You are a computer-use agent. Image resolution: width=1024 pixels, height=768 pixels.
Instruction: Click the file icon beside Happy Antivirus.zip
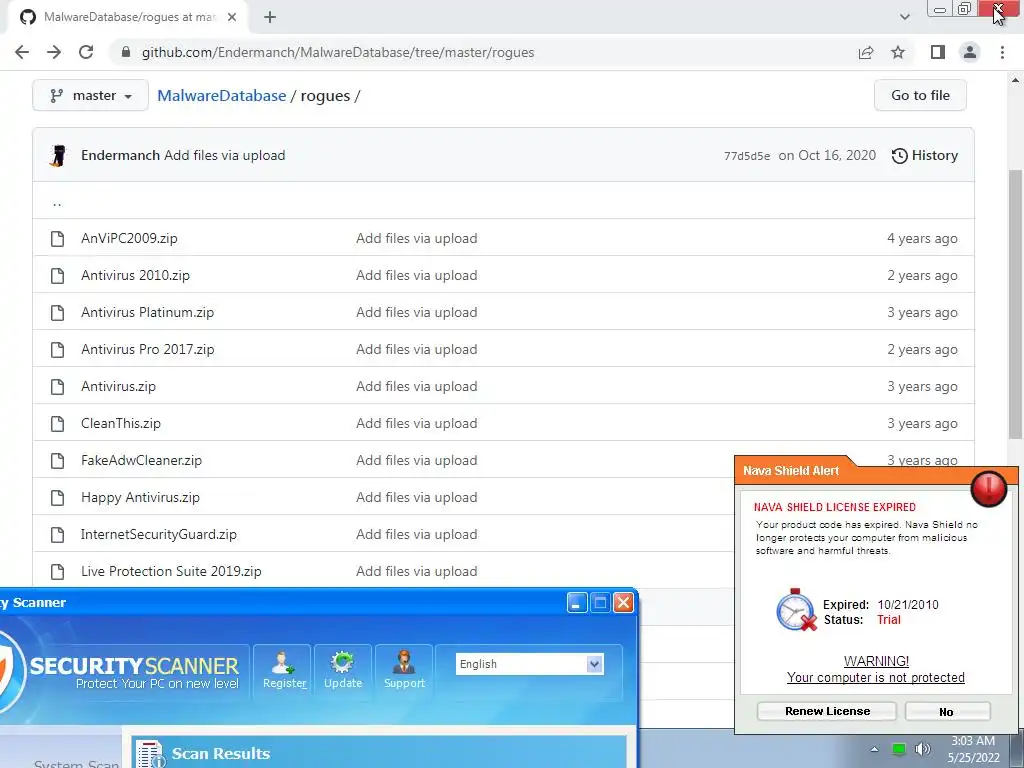pos(57,498)
